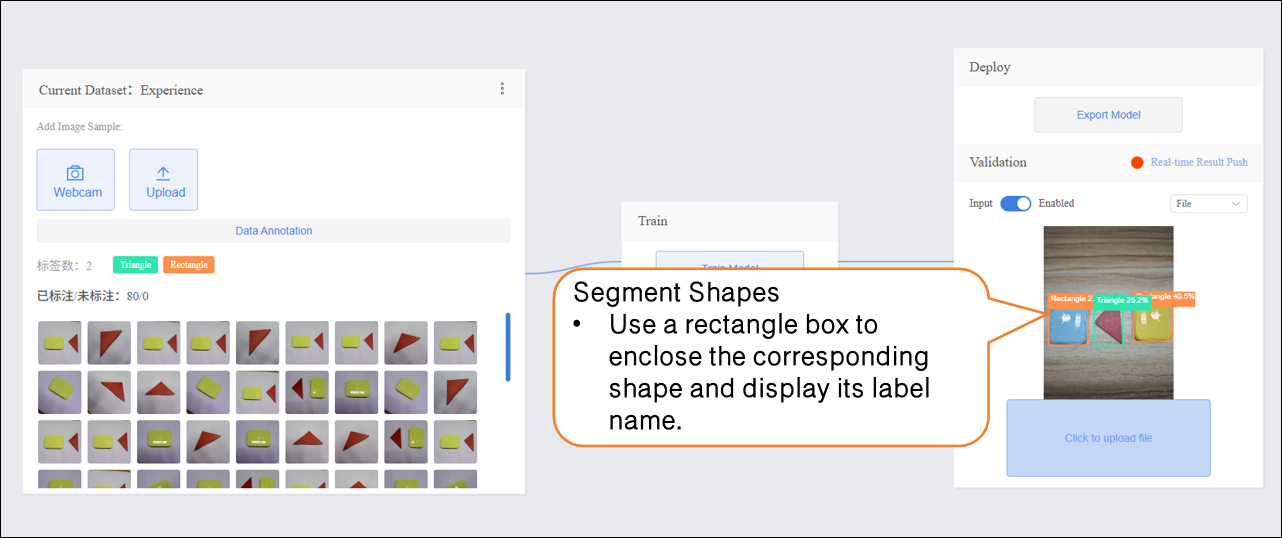Click the dataset thumbnail list scrollbar
The image size is (1282, 538).
pyautogui.click(x=508, y=347)
